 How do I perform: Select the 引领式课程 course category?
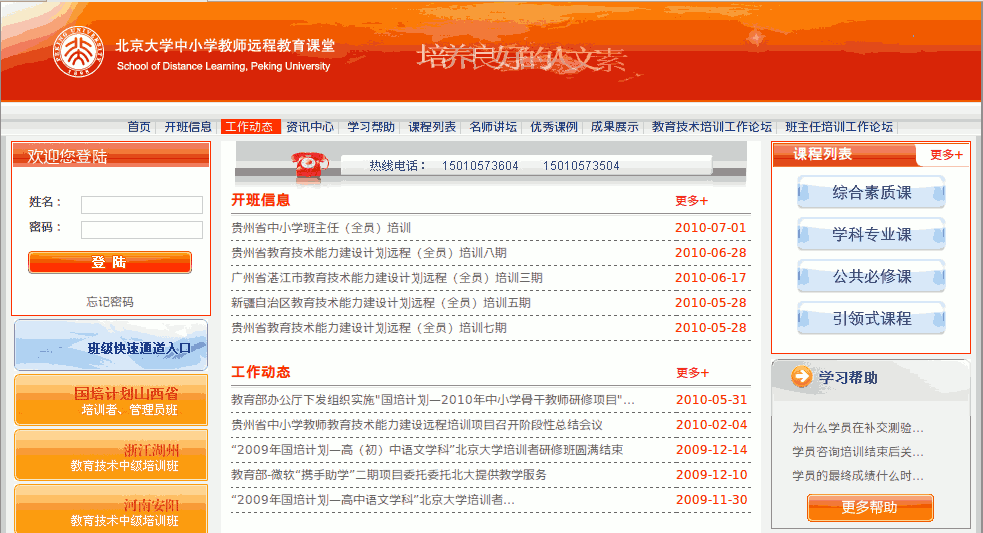[871, 318]
